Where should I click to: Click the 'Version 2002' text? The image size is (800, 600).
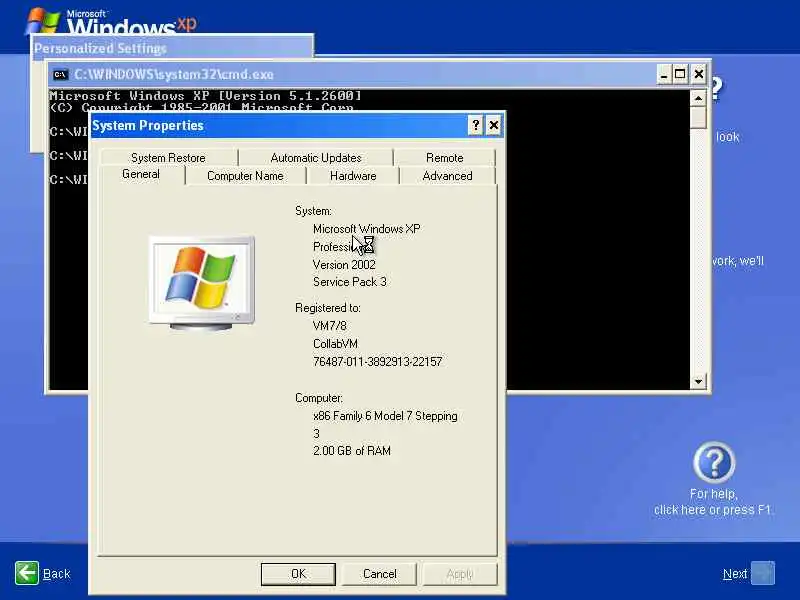coord(344,264)
